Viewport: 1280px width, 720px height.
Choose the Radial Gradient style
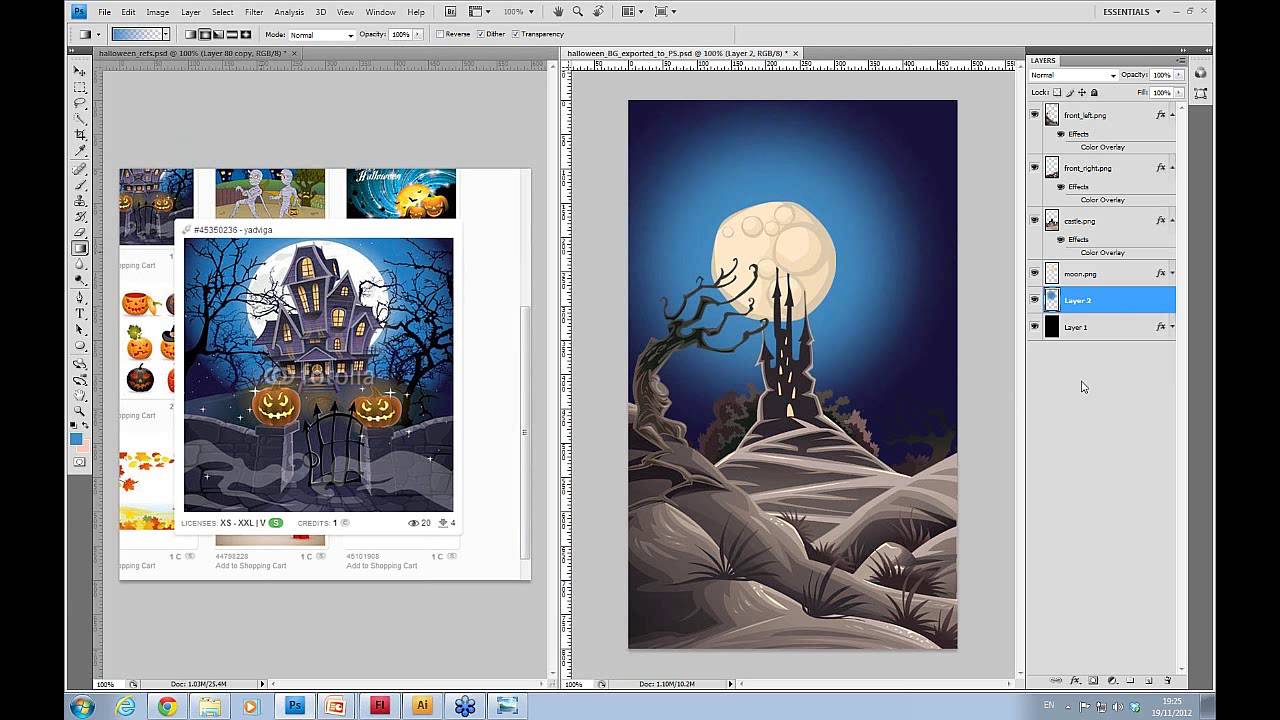coord(205,34)
